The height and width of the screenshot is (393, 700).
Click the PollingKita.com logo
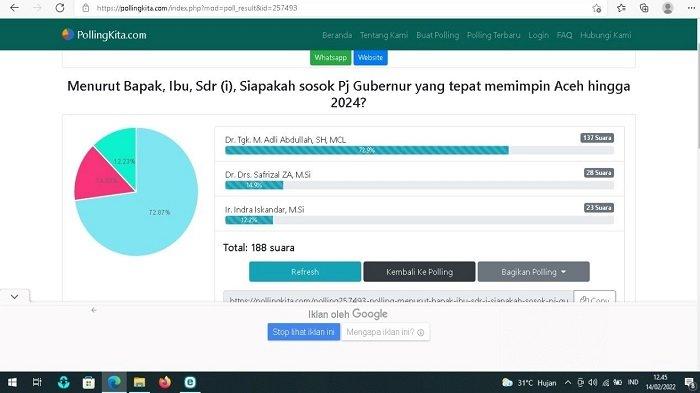pos(104,35)
